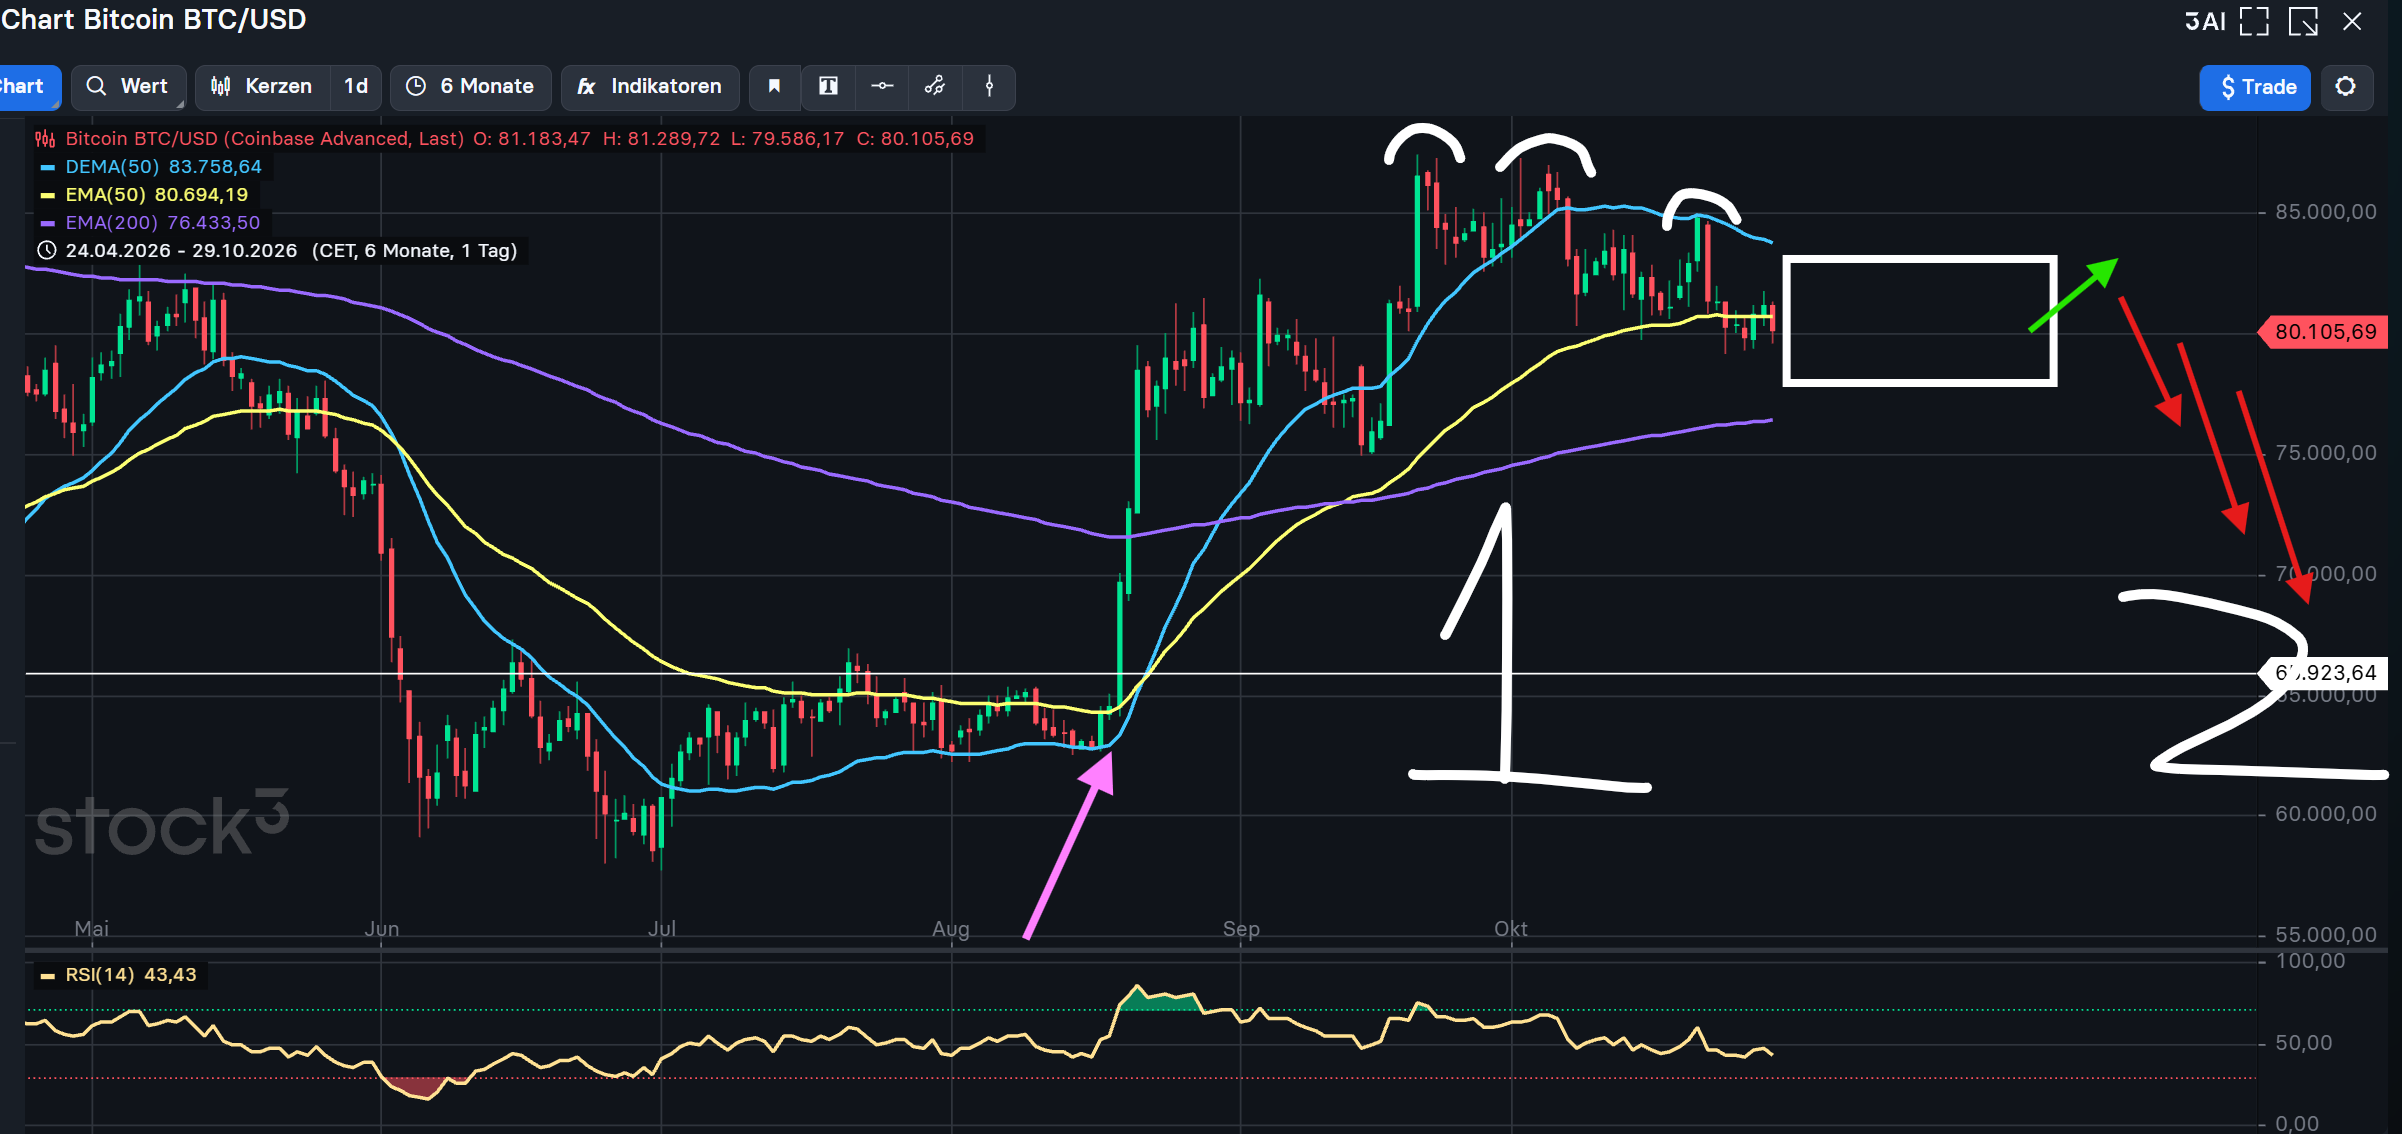This screenshot has height=1134, width=2402.
Task: Select the text annotation tool
Action: point(828,87)
